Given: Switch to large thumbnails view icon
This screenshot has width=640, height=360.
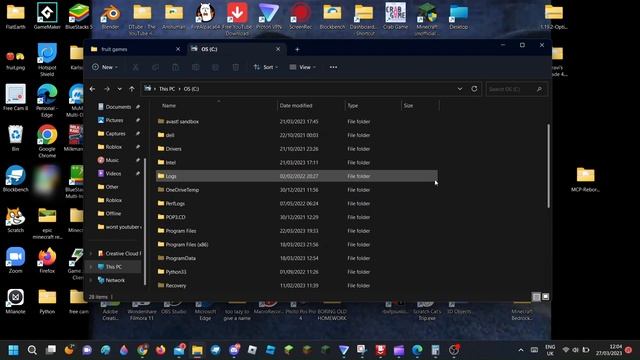Looking at the screenshot, I should (x=546, y=297).
